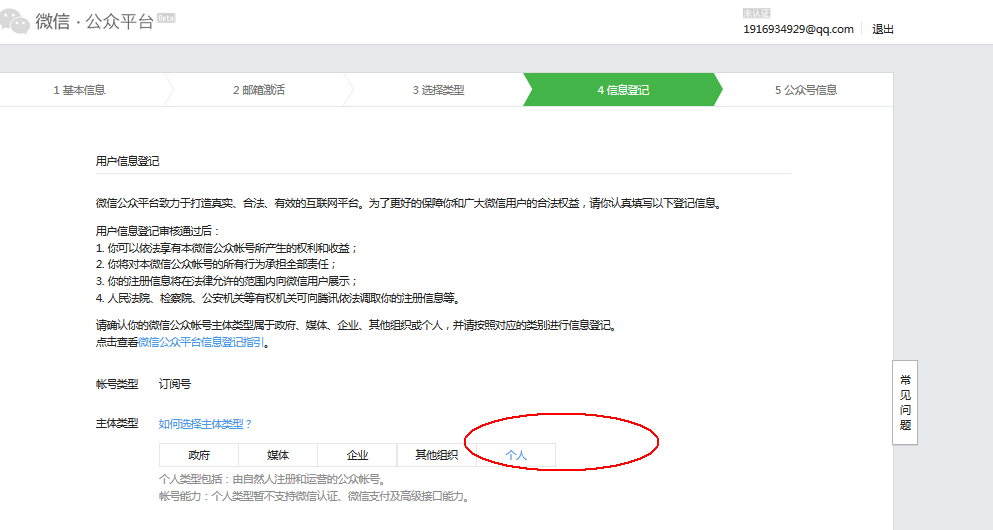Image resolution: width=993 pixels, height=530 pixels.
Task: Click the WeChat chat-bubble logo icon
Action: [14, 23]
